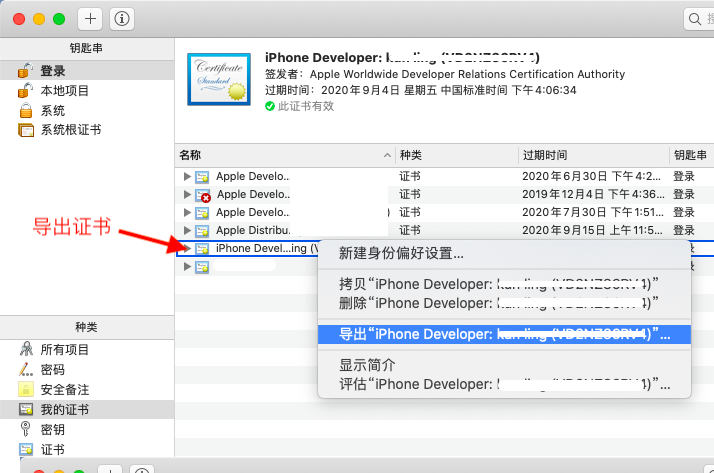The height and width of the screenshot is (473, 714).
Task: Click the info toolbar button
Action: pos(122,19)
